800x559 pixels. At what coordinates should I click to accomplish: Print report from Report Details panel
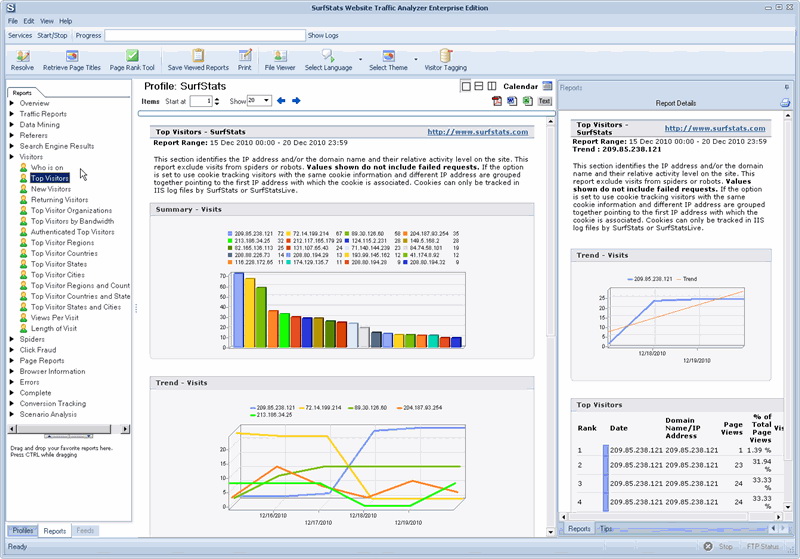(x=785, y=103)
